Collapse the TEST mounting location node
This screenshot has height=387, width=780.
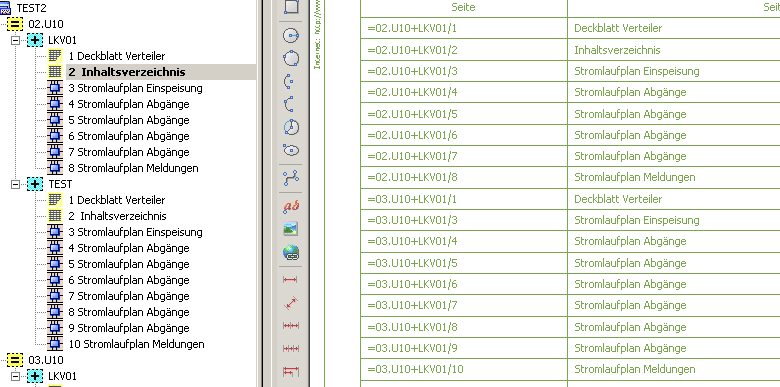pyautogui.click(x=16, y=184)
